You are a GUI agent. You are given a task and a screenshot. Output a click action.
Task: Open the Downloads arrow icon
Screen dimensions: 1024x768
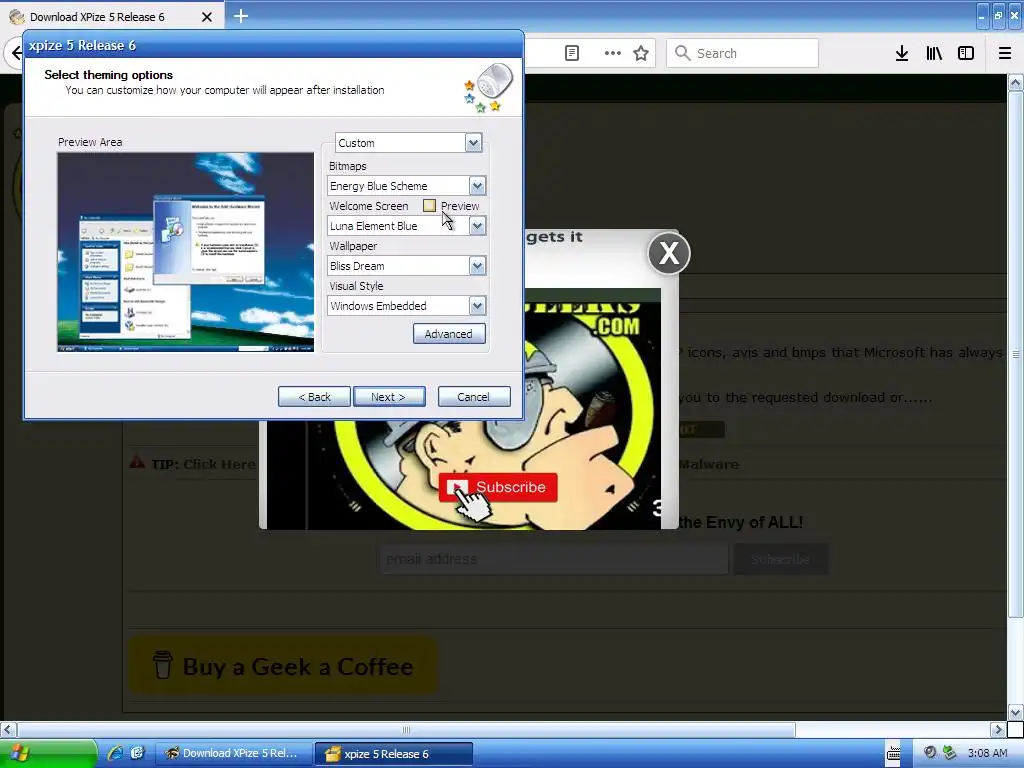pyautogui.click(x=902, y=53)
